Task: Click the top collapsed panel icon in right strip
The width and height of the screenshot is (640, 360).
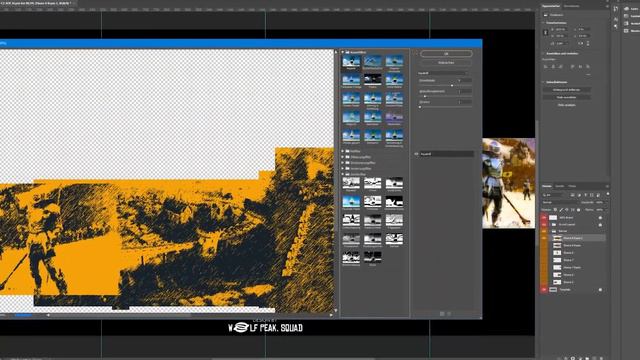Action: point(616,9)
